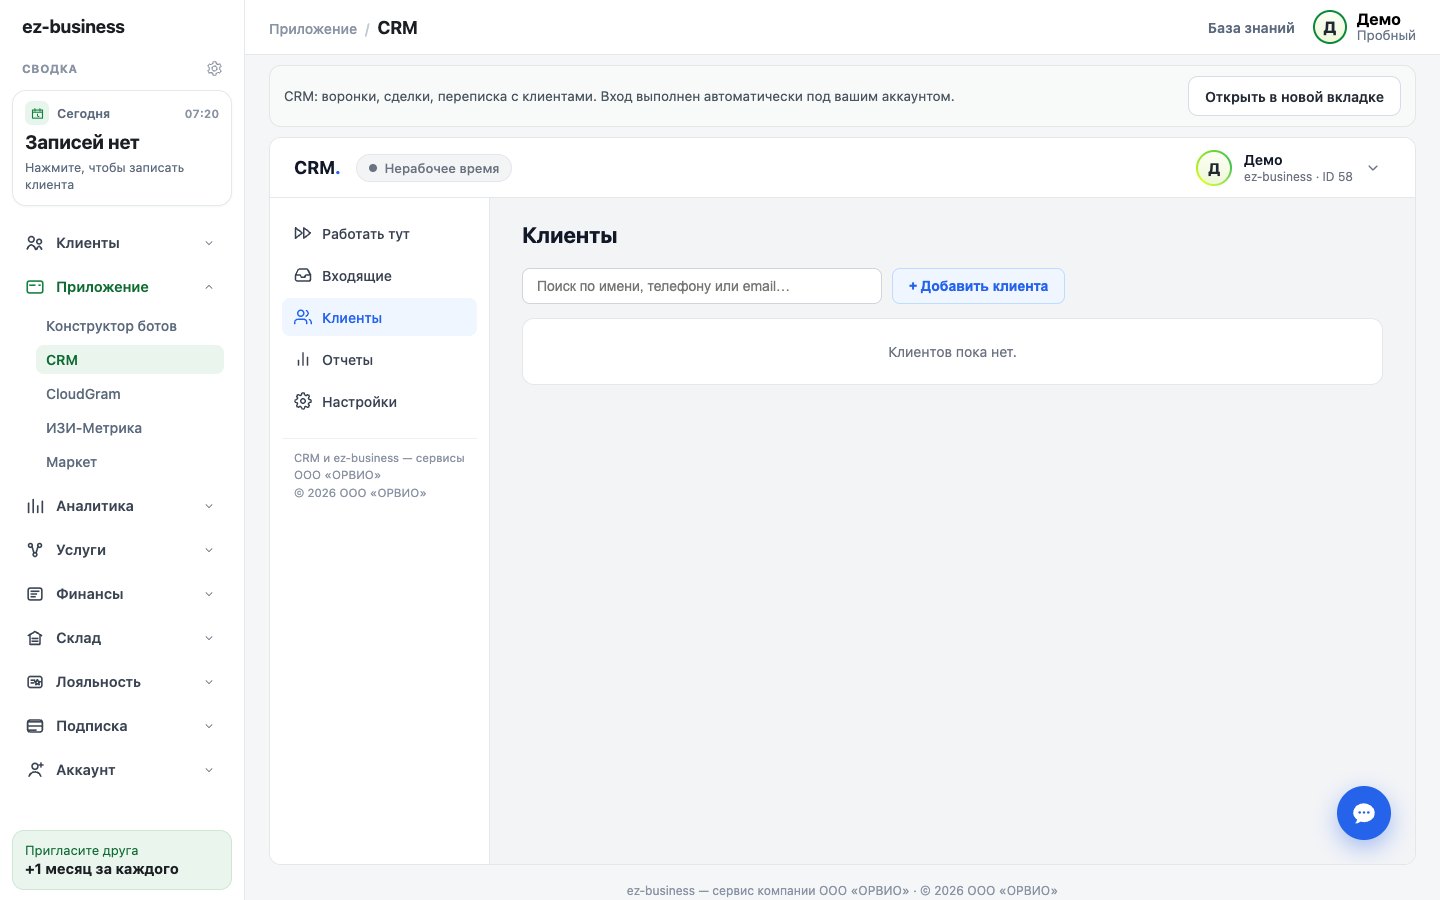Screen dimensions: 1440x900
Task: Open ИЗИ-Метрика in the sidebar
Action: click(x=129, y=428)
